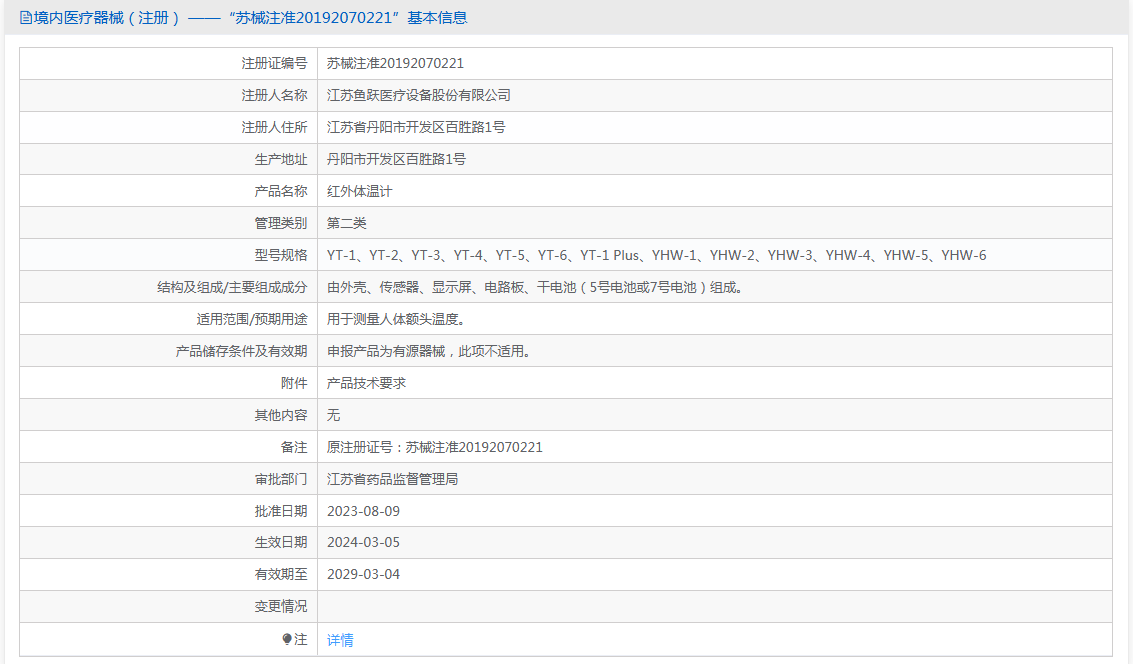The width and height of the screenshot is (1133, 664).
Task: Click the 备注 label
Action: click(x=294, y=447)
